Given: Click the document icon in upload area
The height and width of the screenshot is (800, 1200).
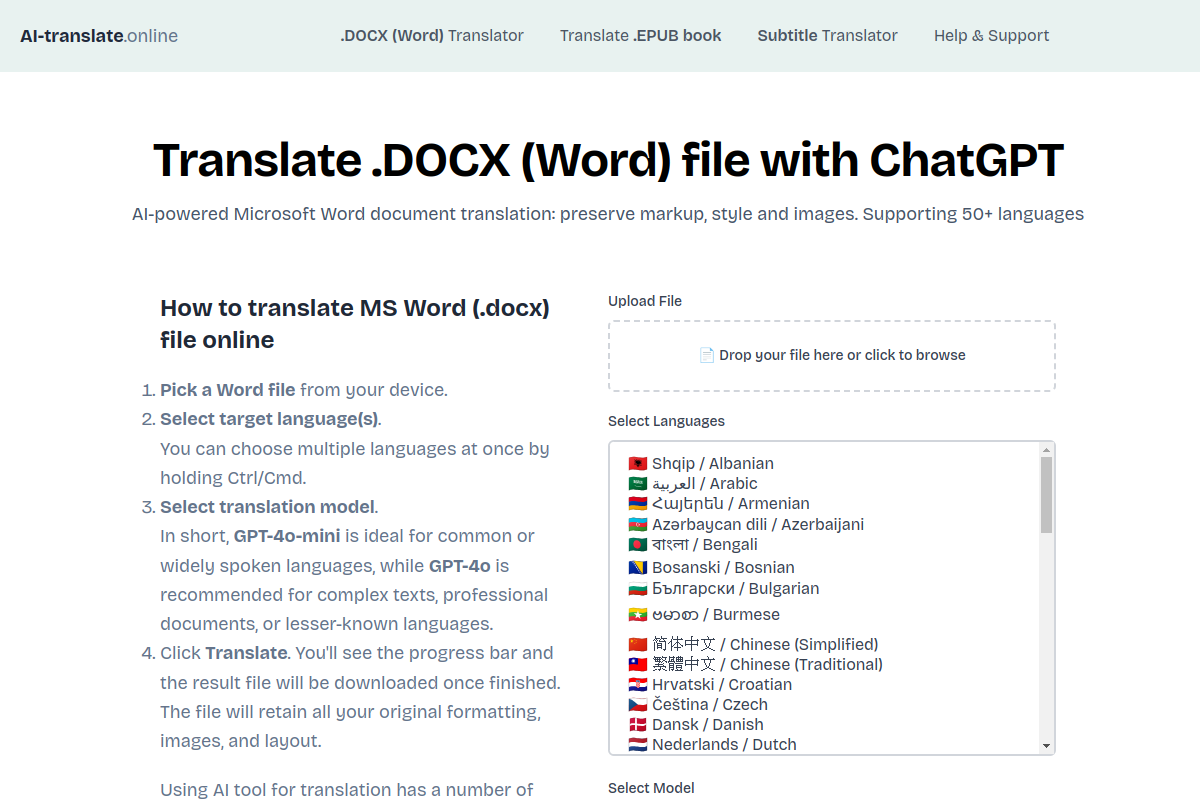Looking at the screenshot, I should 707,355.
